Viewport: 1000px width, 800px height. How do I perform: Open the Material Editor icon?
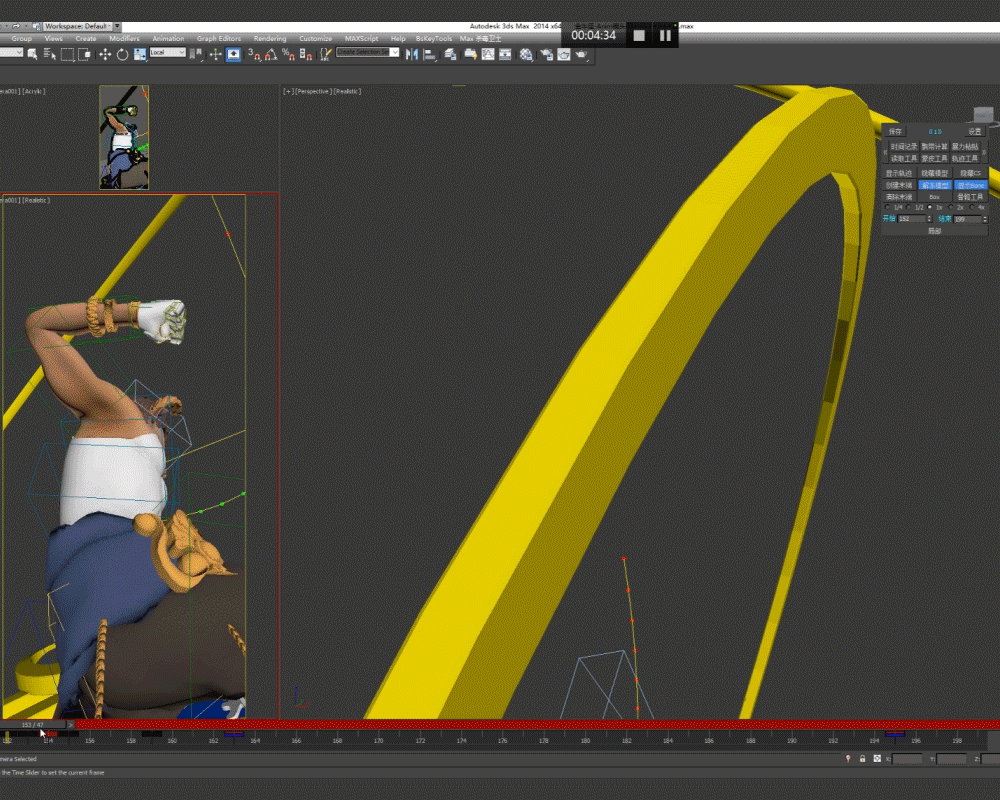coord(526,54)
